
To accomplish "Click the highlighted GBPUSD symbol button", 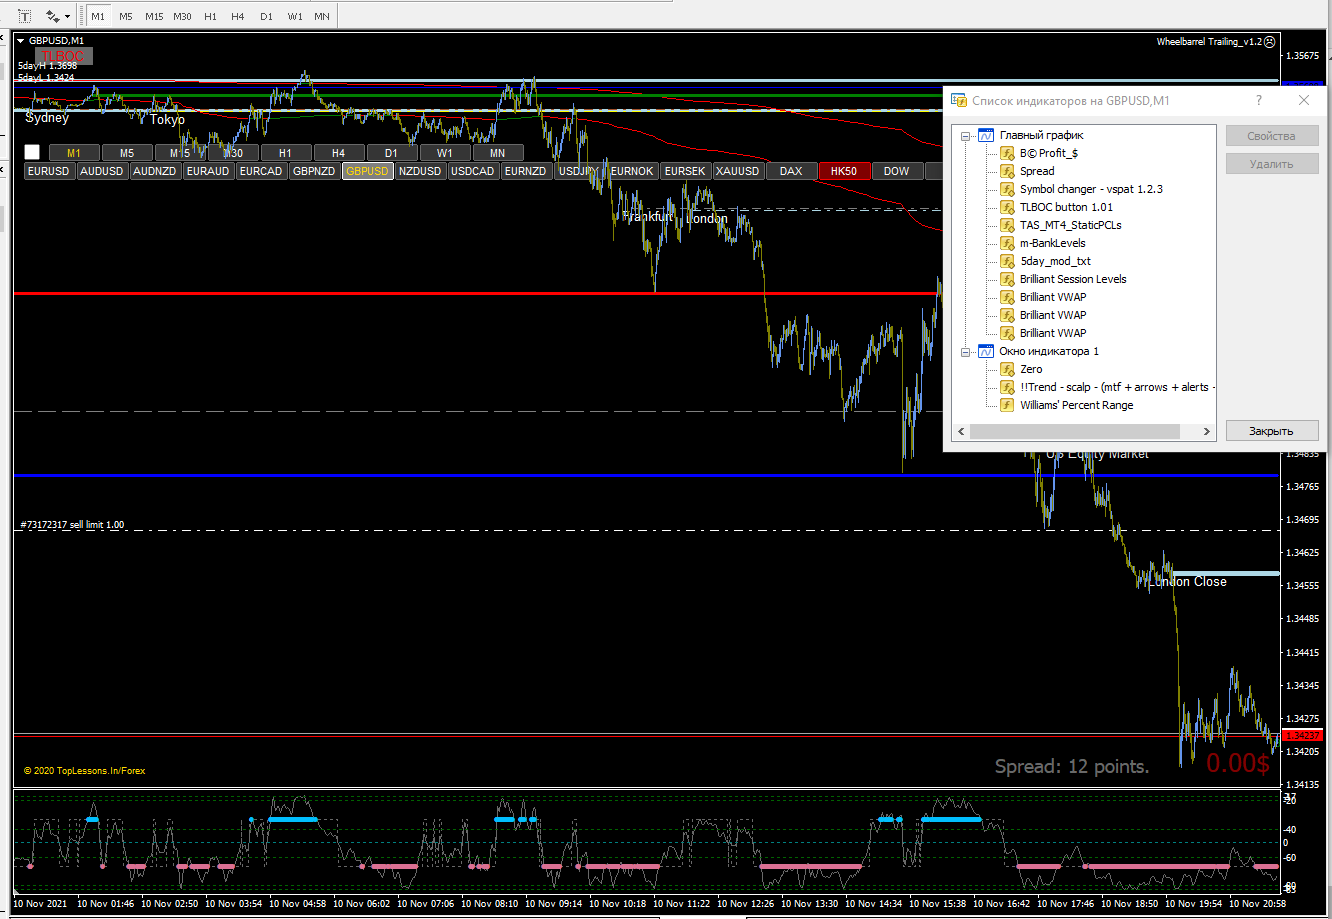I will pos(367,171).
